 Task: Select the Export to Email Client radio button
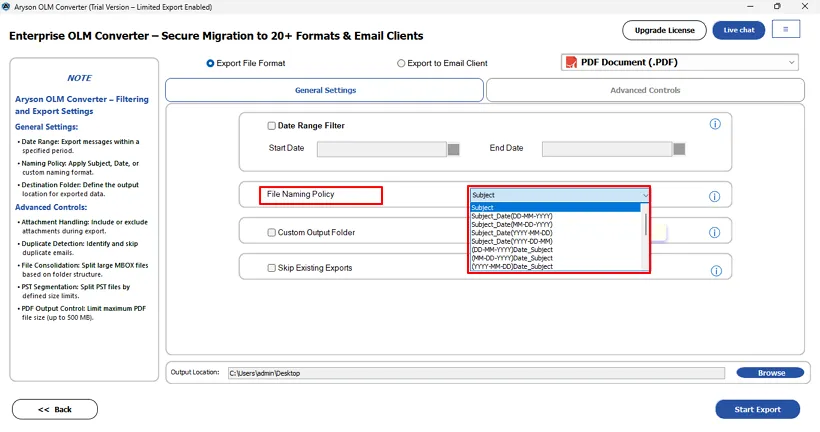401,63
